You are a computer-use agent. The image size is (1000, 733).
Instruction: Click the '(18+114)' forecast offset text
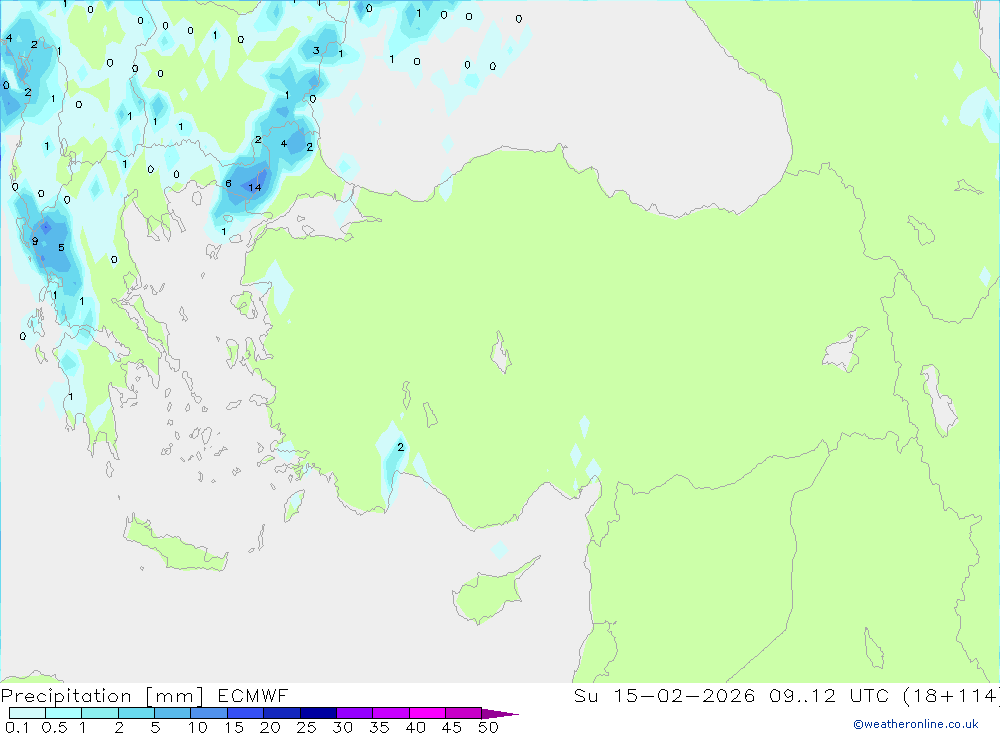pyautogui.click(x=952, y=695)
